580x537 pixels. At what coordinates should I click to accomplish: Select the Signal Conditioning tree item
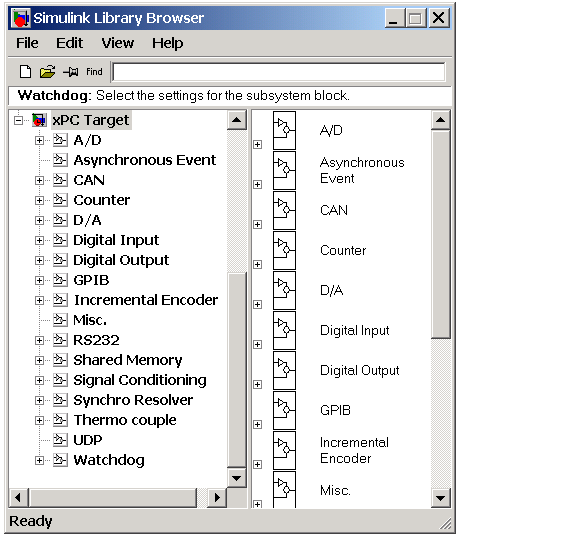[140, 380]
